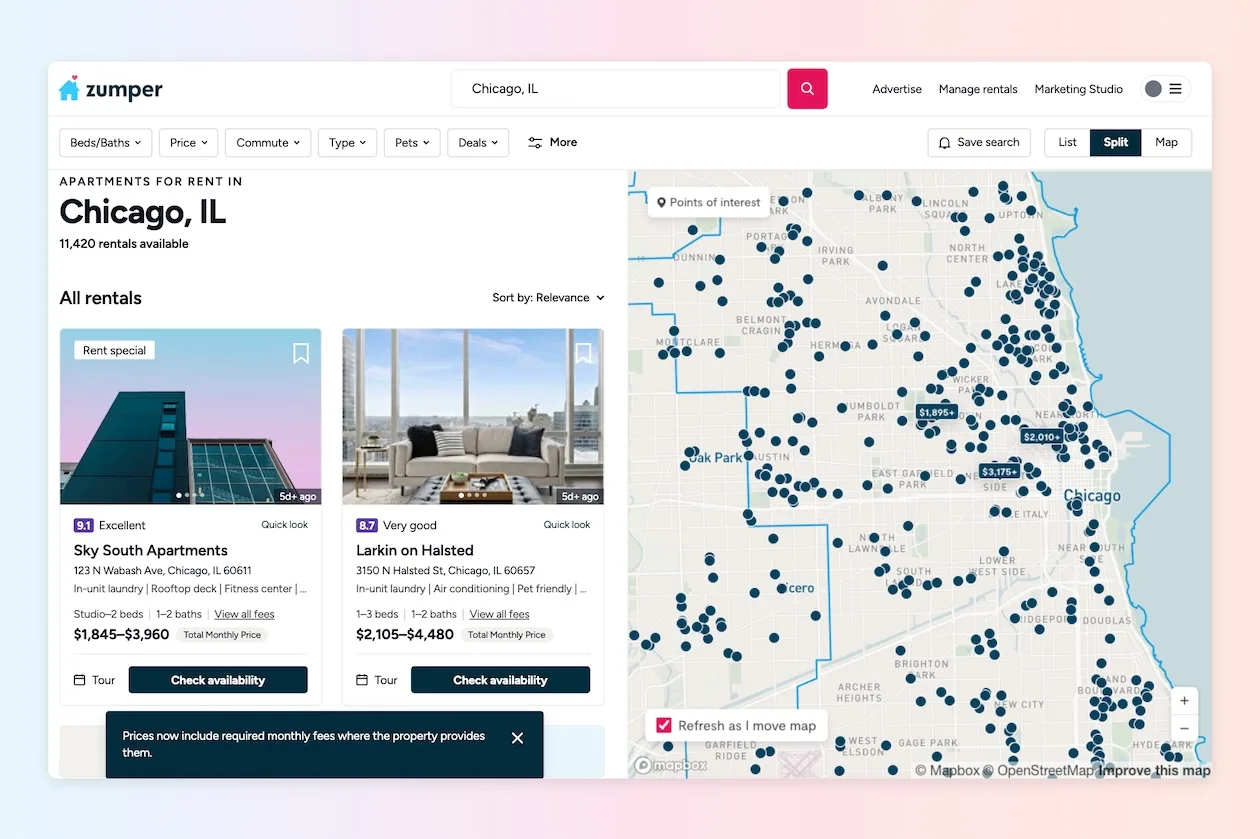The width and height of the screenshot is (1260, 839).
Task: View all fees for Sky South Apartments
Action: pyautogui.click(x=244, y=614)
